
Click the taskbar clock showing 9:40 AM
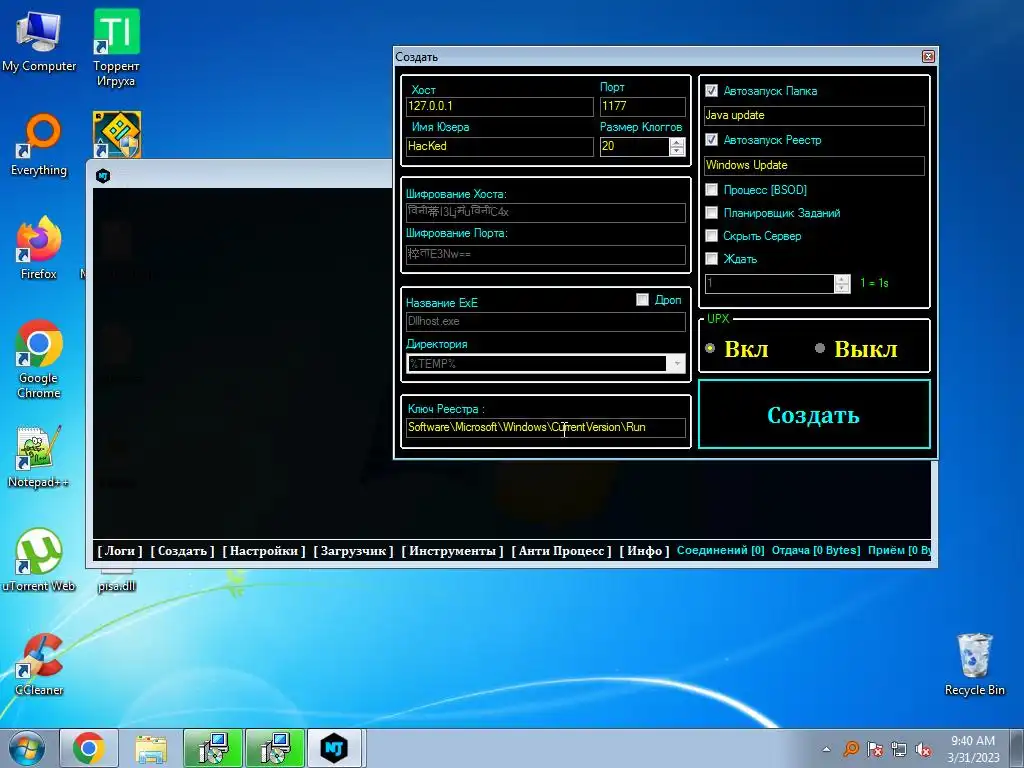point(973,749)
